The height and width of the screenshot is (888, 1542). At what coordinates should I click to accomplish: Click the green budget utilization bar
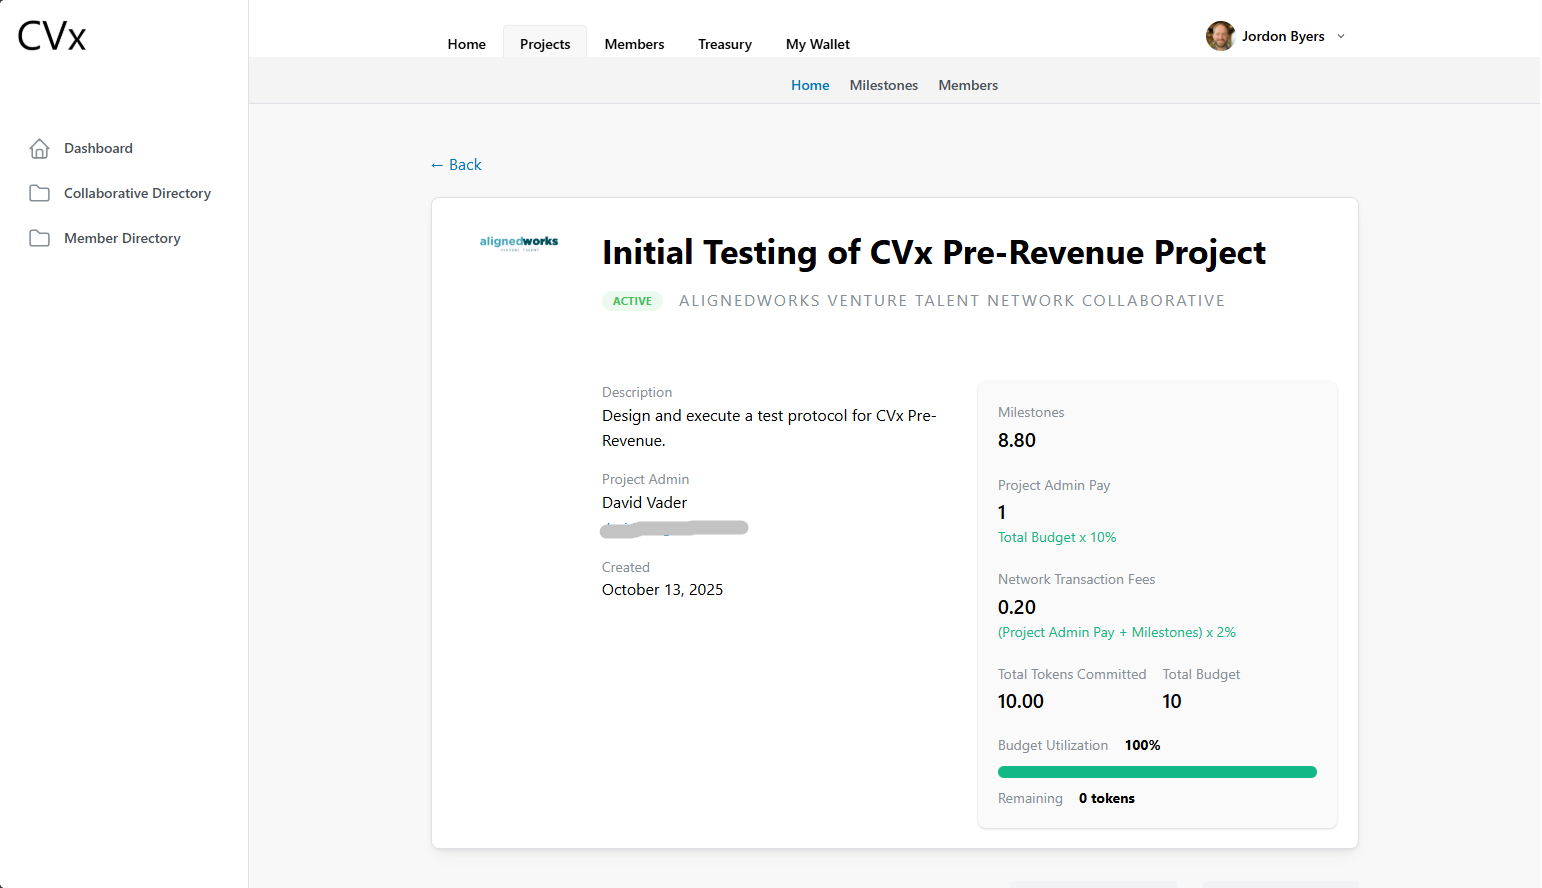1157,772
